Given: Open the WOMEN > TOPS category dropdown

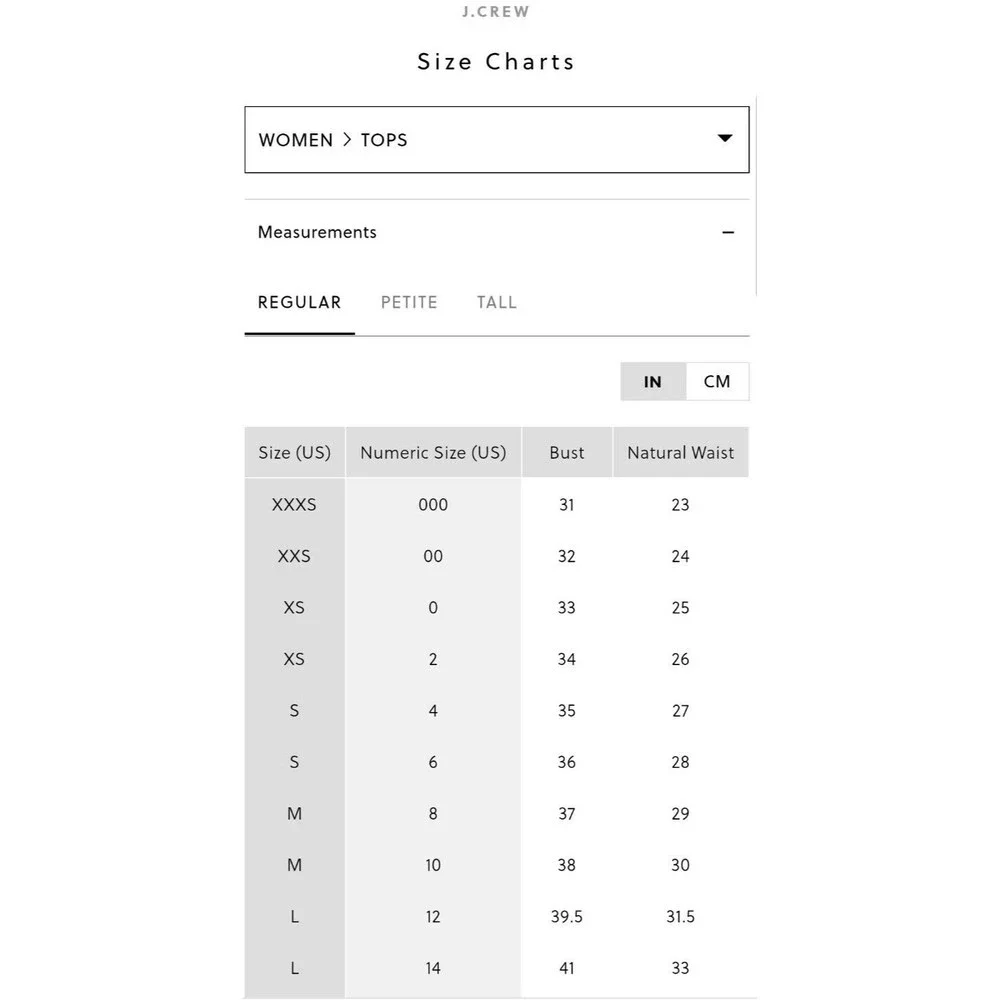Looking at the screenshot, I should pyautogui.click(x=497, y=140).
